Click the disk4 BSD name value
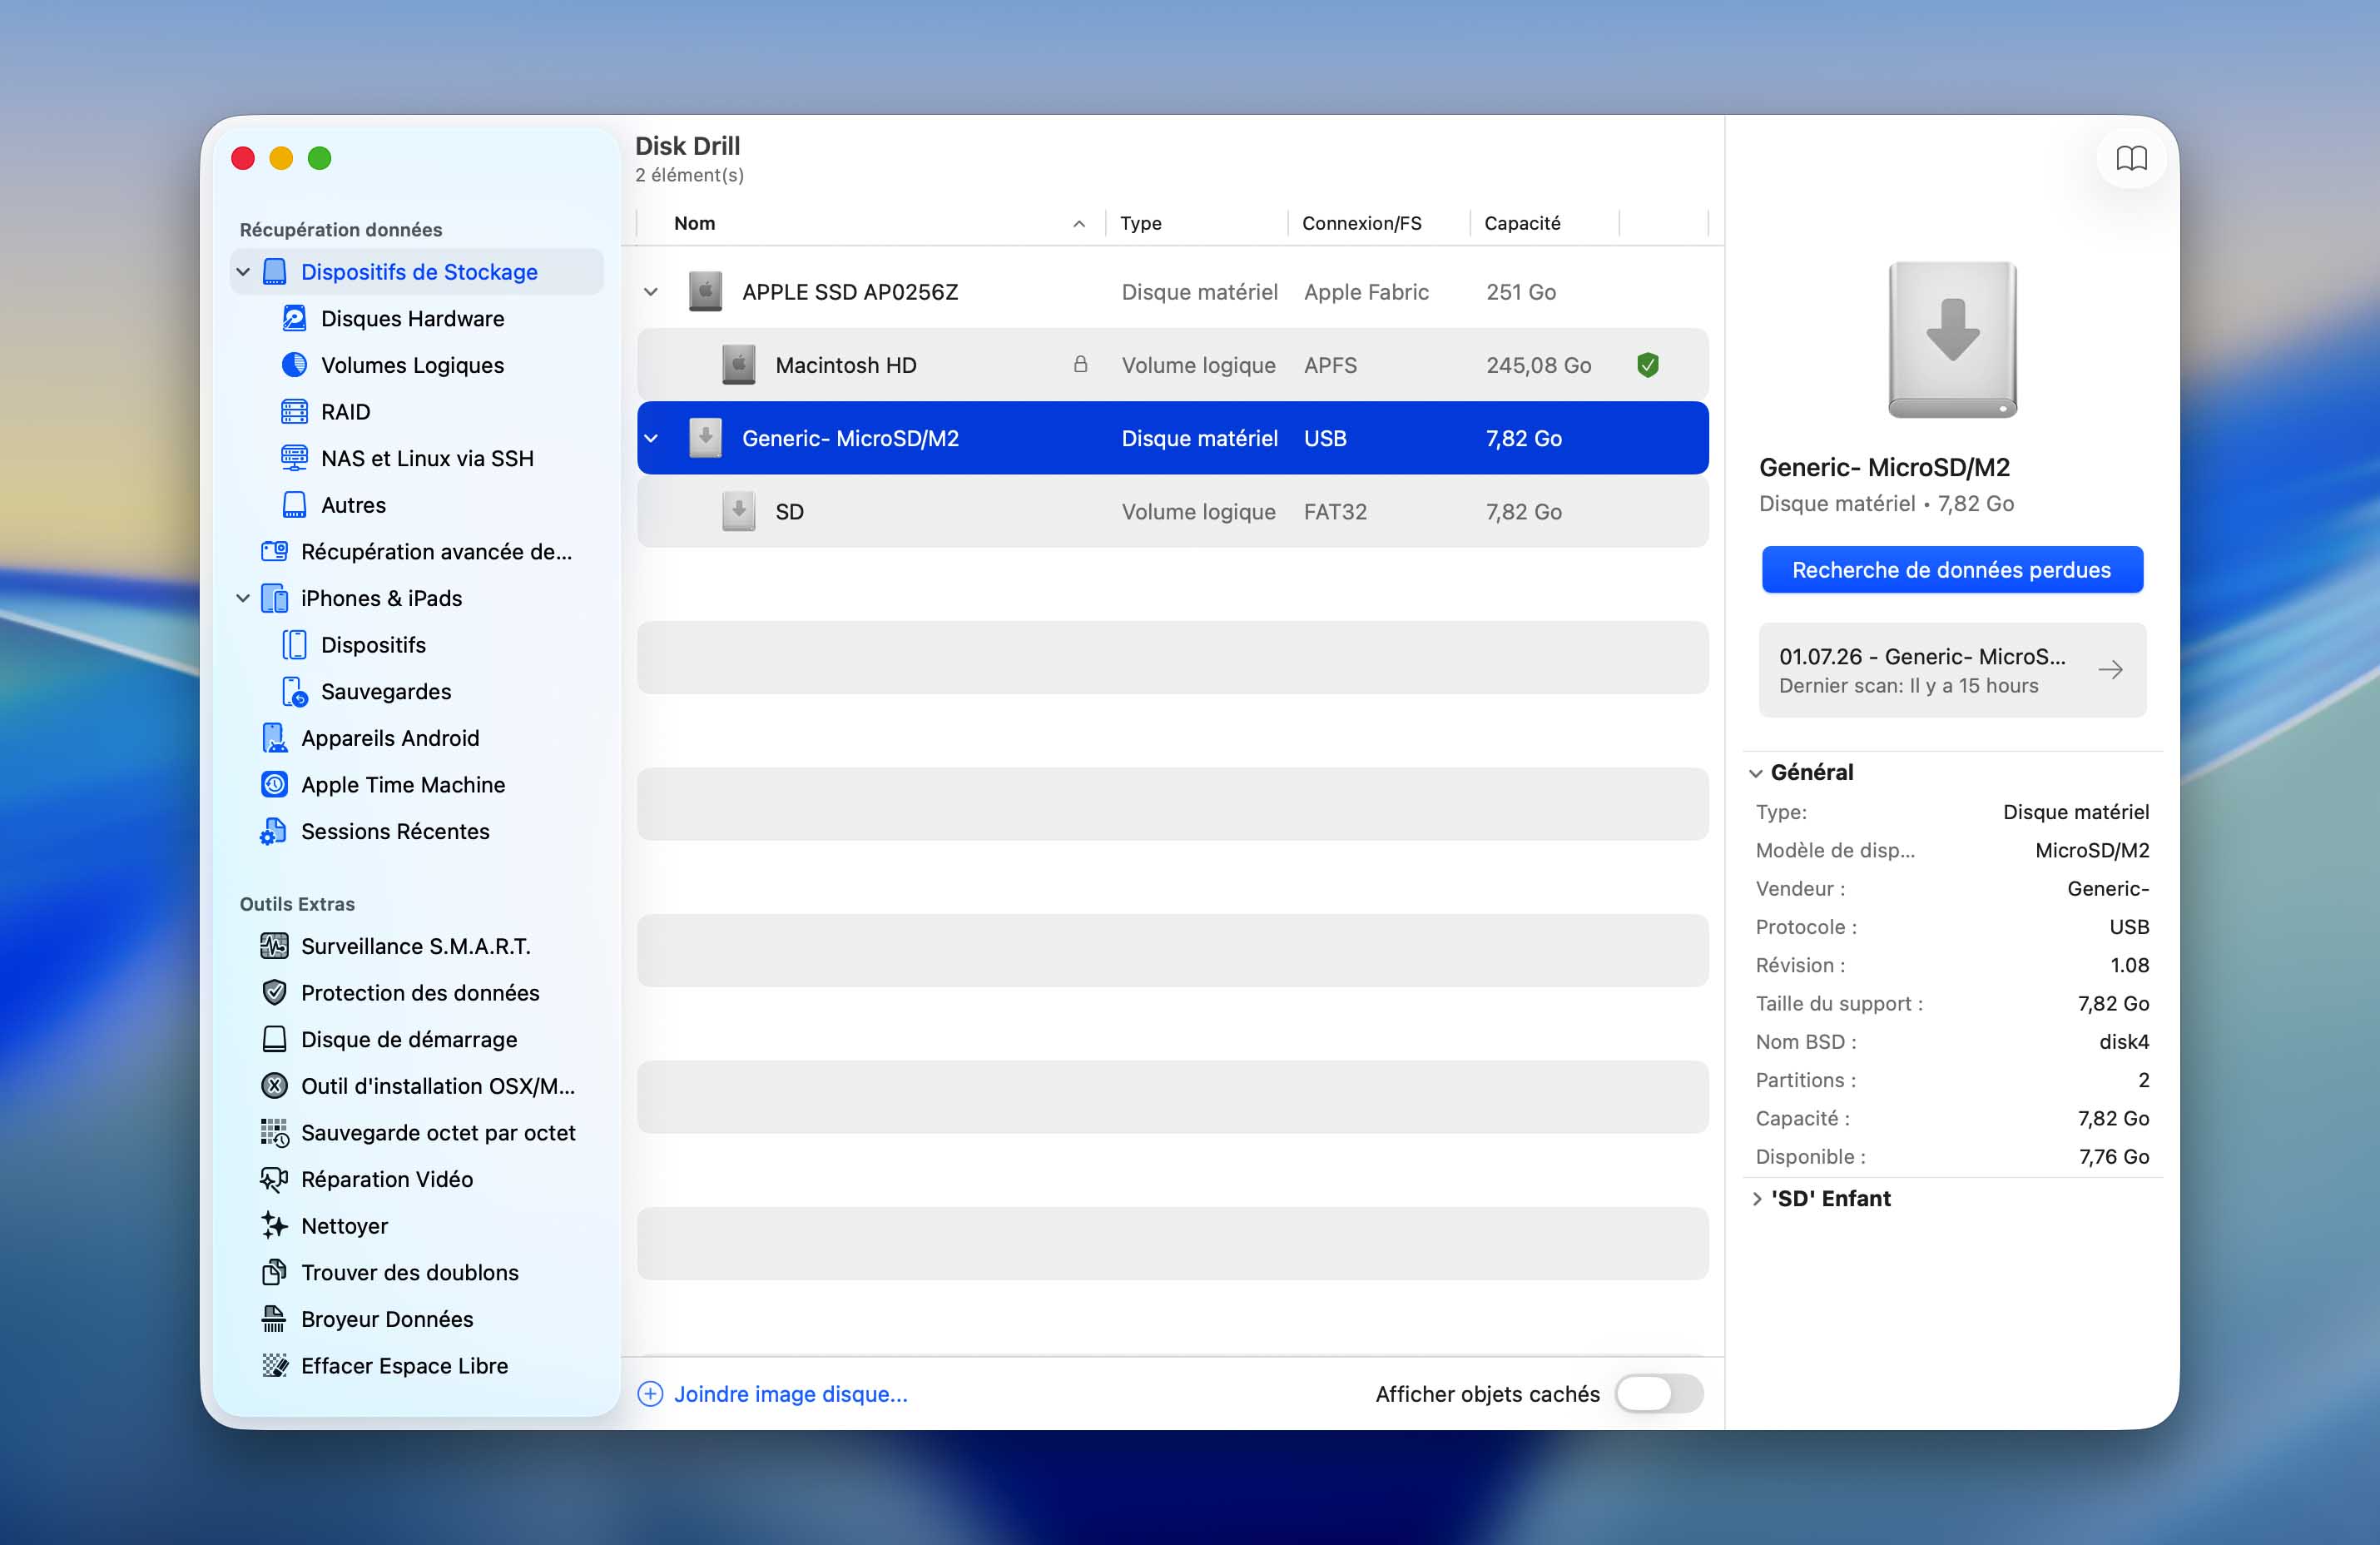 2123,1041
